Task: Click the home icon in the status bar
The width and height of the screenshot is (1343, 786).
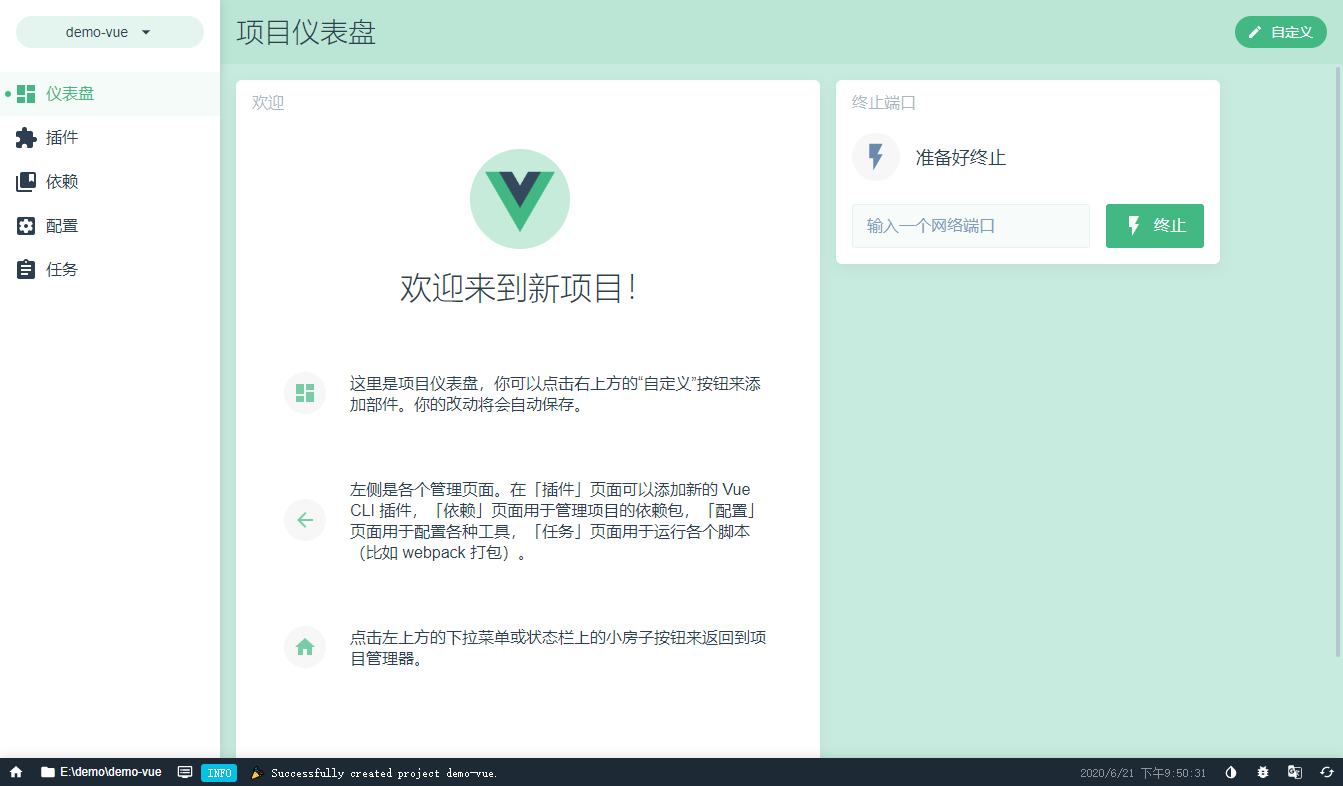Action: [16, 772]
